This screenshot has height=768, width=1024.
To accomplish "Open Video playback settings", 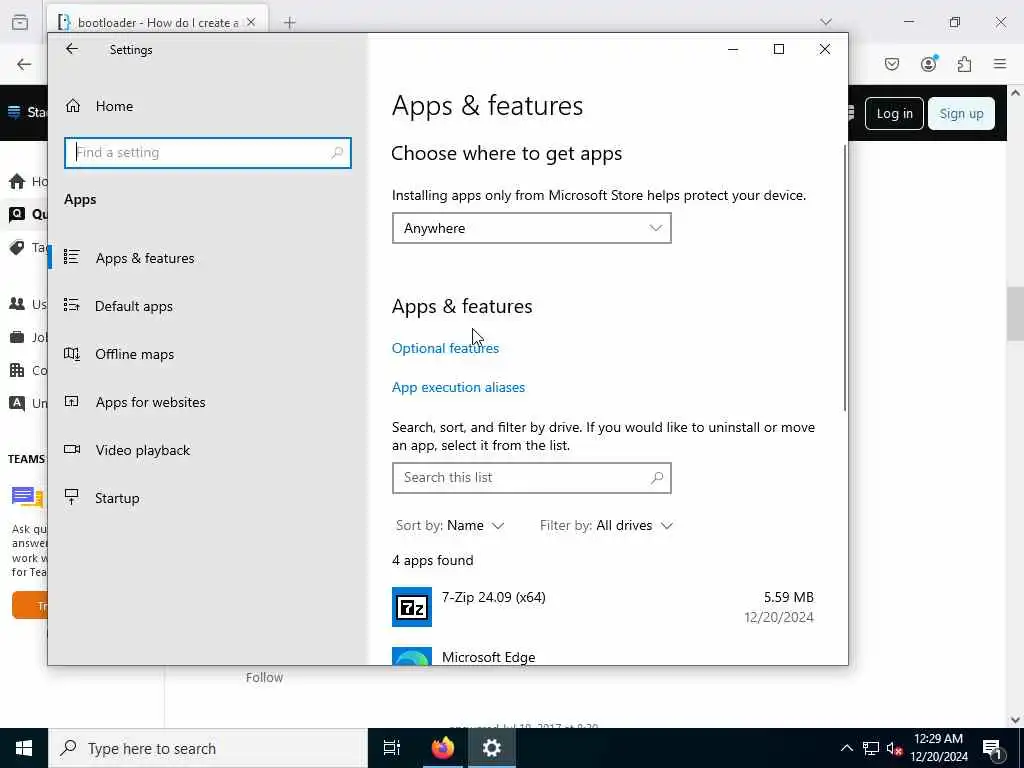I will click(x=142, y=450).
